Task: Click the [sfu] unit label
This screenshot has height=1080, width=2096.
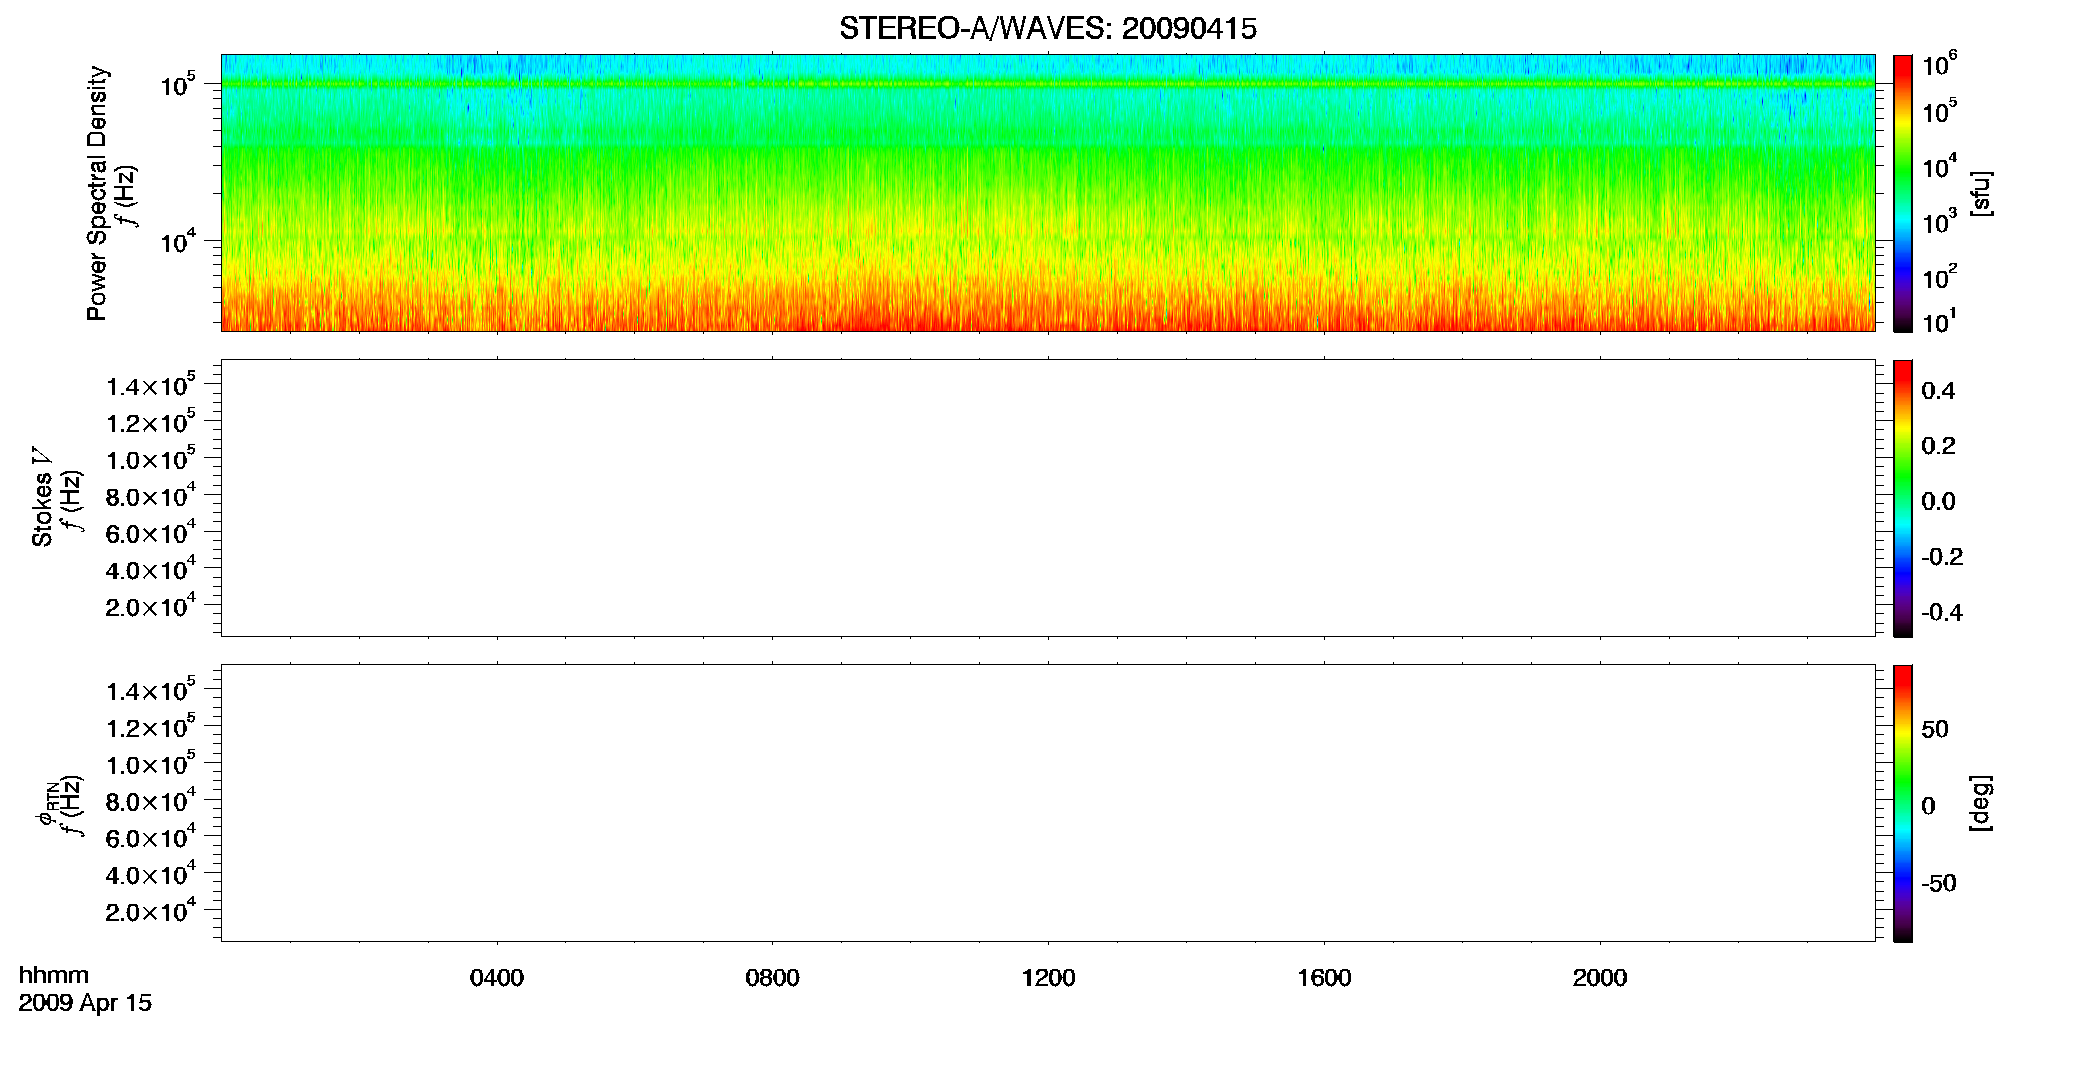Action: (1981, 193)
